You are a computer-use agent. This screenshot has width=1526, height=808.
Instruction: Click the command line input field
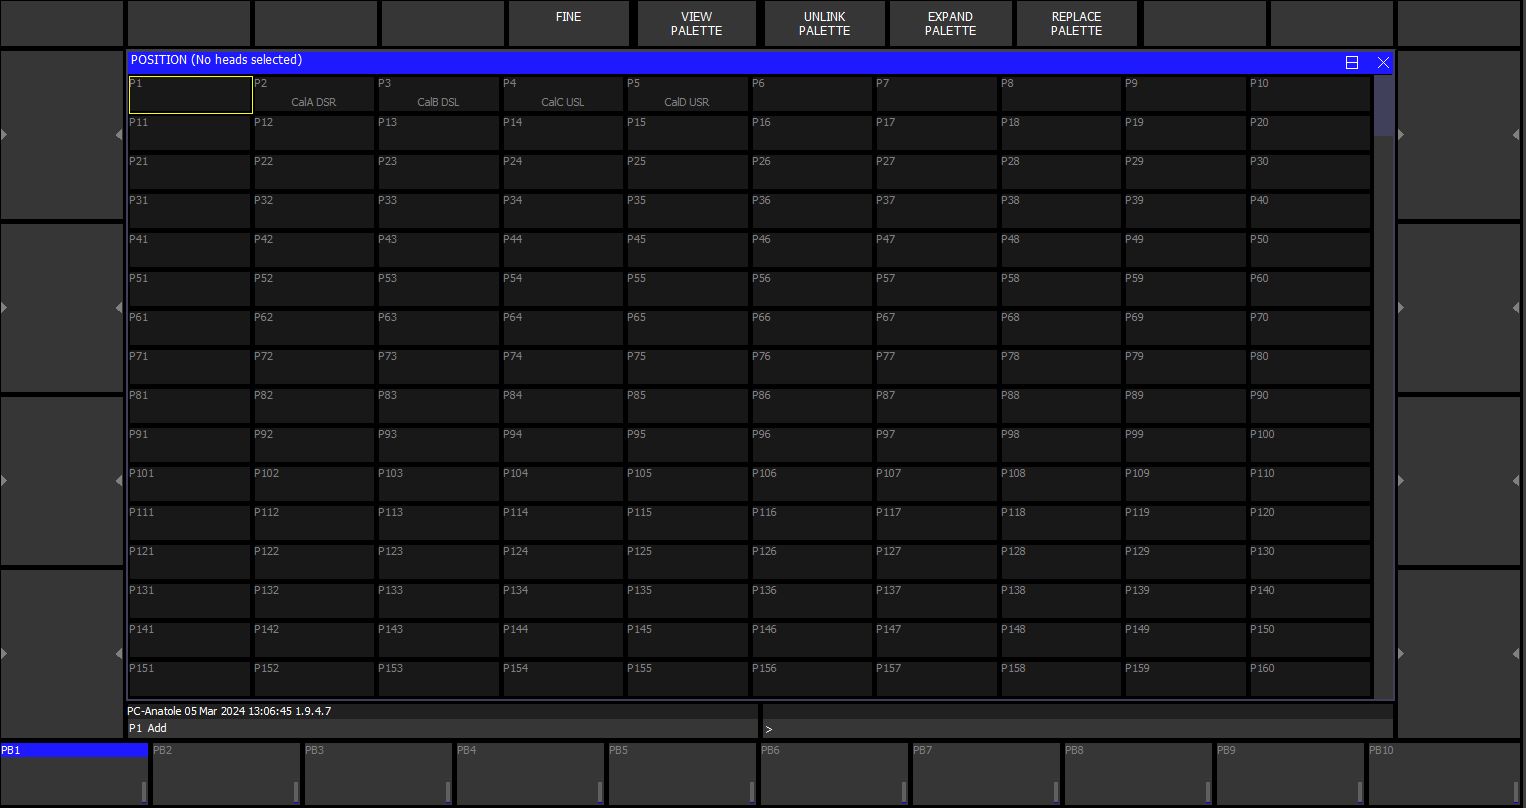click(1076, 729)
